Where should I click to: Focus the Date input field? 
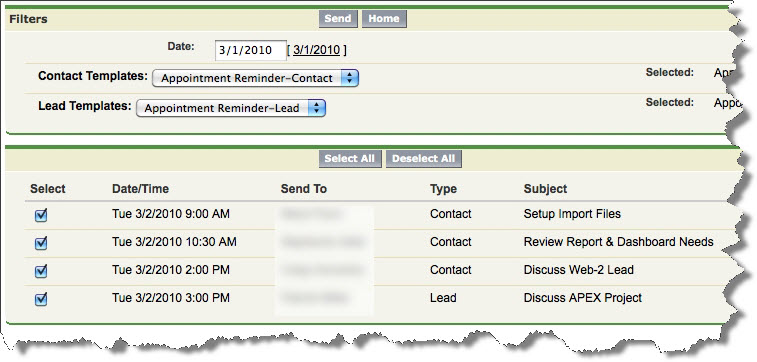(251, 50)
